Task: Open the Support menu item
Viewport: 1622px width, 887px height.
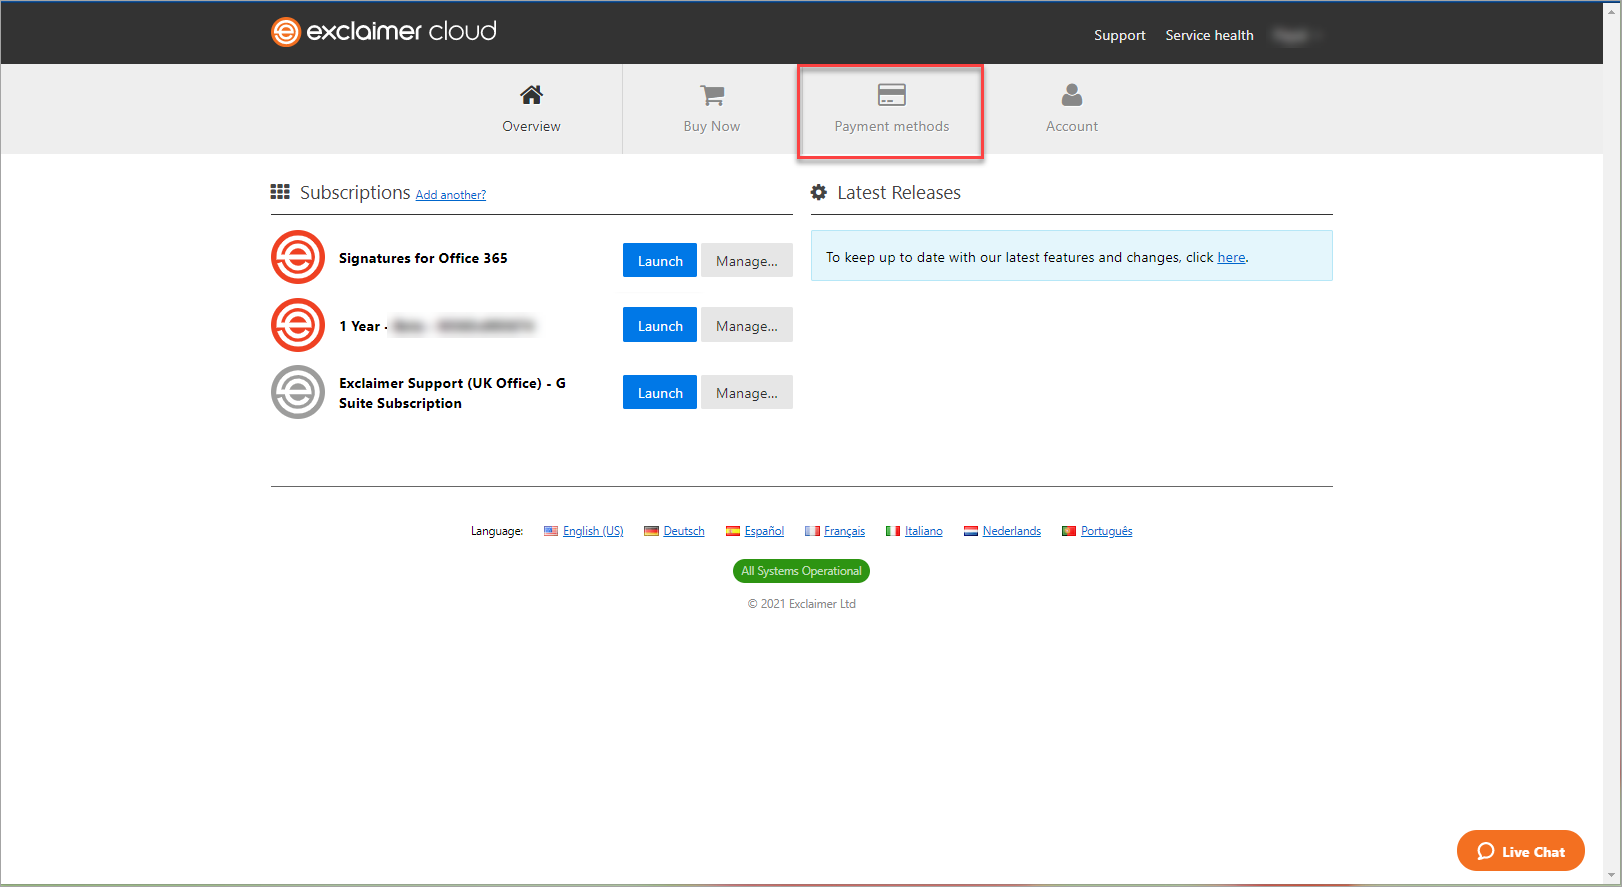Action: click(x=1119, y=35)
